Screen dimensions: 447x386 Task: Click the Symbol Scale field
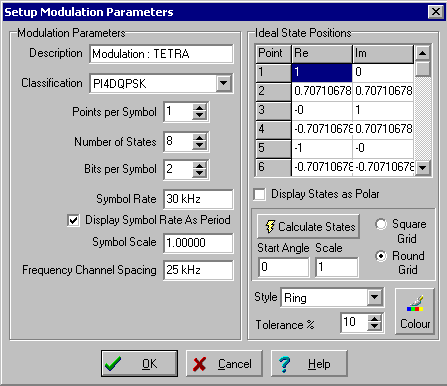198,243
